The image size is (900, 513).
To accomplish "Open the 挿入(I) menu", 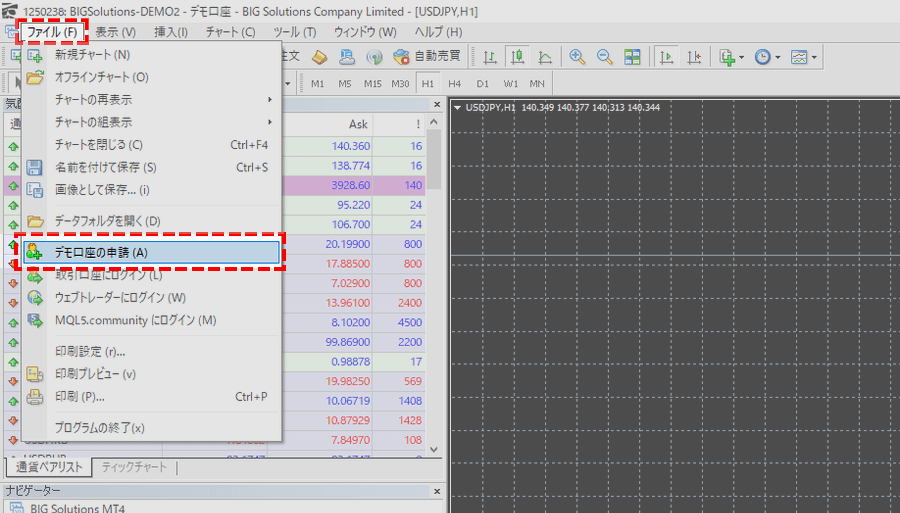I will pyautogui.click(x=170, y=32).
